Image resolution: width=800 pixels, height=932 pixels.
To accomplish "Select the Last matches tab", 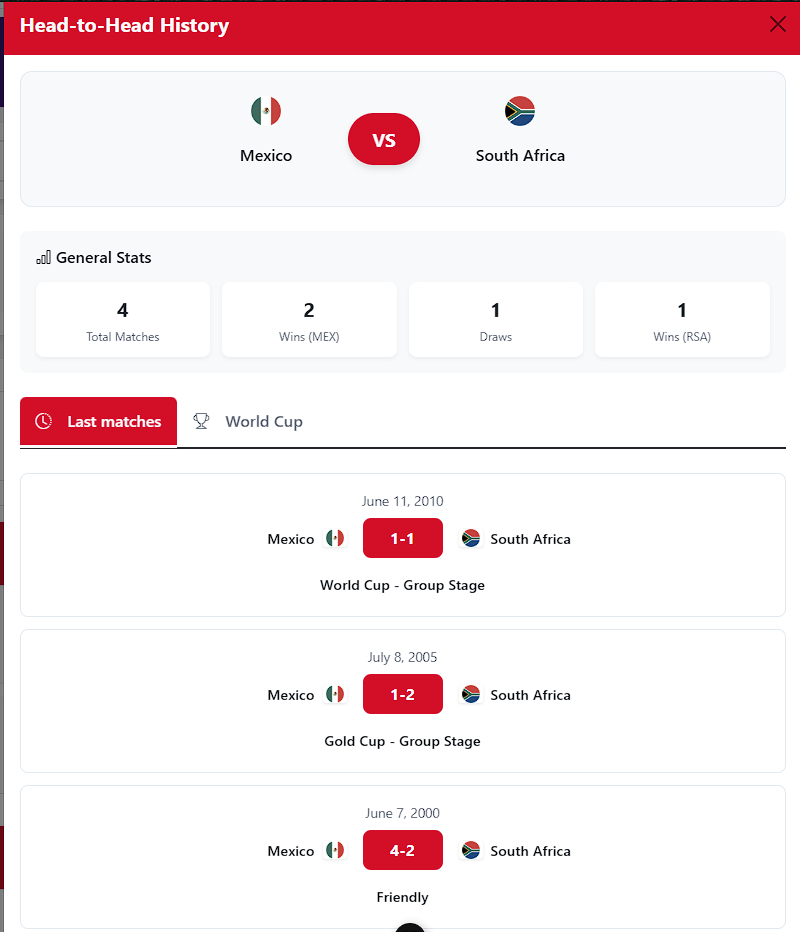I will (x=99, y=422).
